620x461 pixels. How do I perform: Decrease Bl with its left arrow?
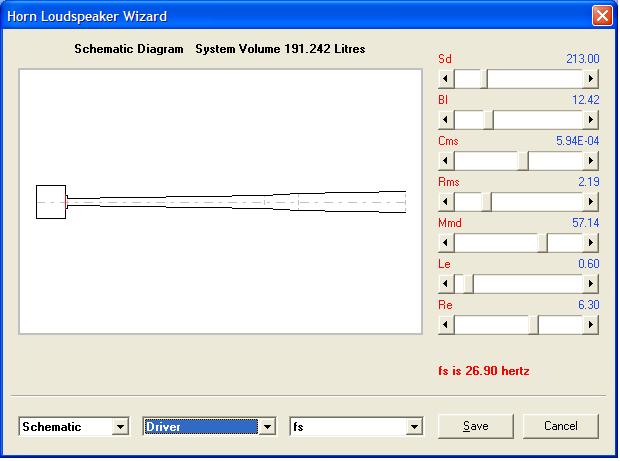coord(446,120)
